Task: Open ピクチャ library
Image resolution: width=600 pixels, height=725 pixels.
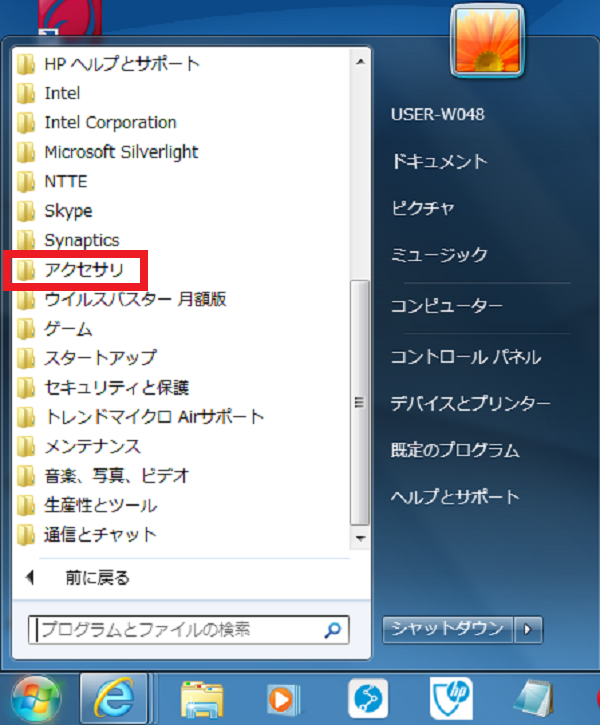Action: pyautogui.click(x=422, y=208)
